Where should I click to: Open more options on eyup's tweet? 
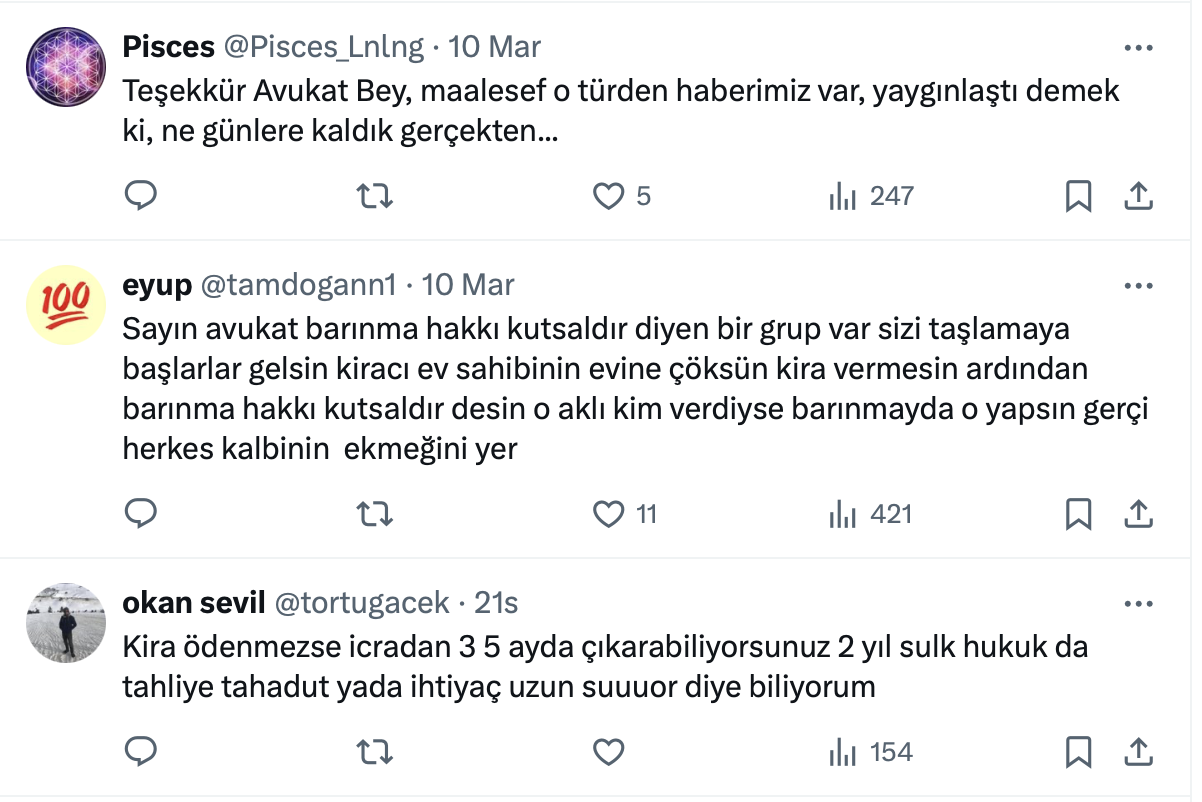click(x=1139, y=285)
